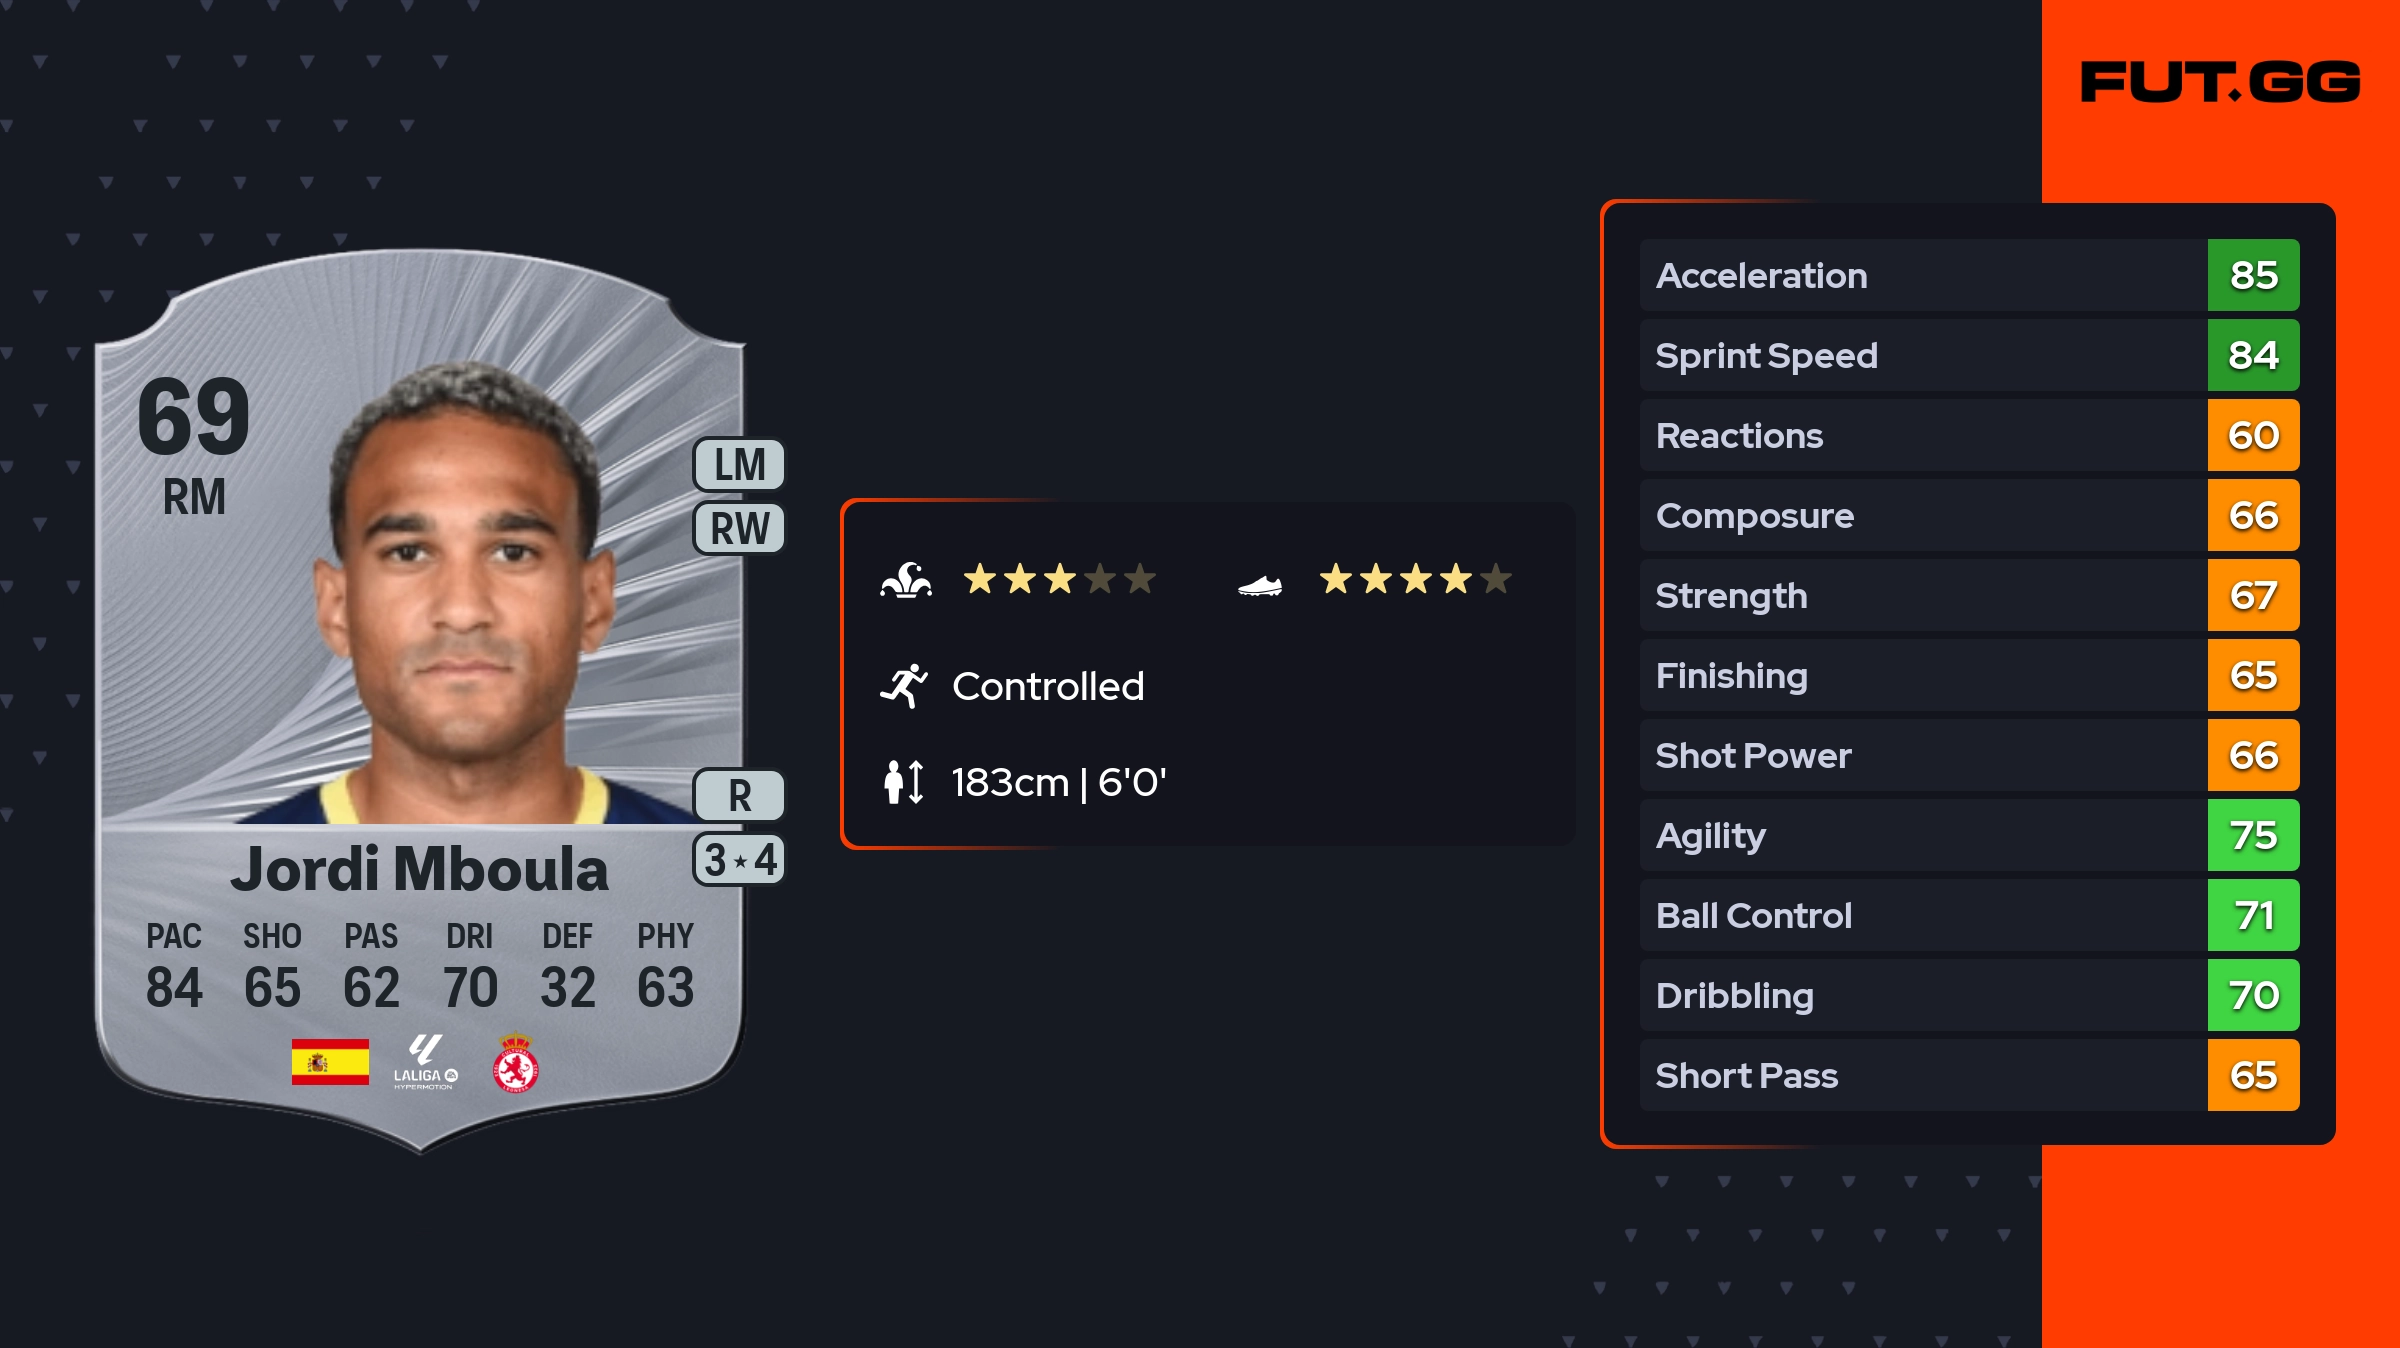This screenshot has width=2400, height=1348.
Task: Select the RW alternate position badge
Action: click(739, 528)
